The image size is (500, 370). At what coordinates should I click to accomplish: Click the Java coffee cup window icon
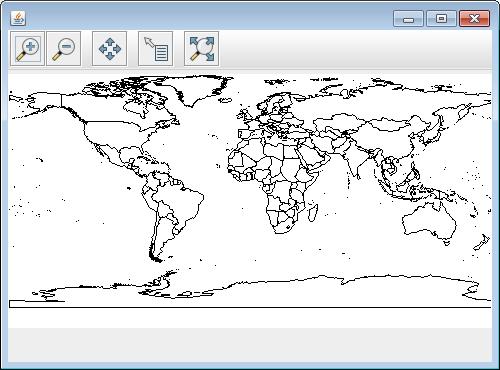18,18
